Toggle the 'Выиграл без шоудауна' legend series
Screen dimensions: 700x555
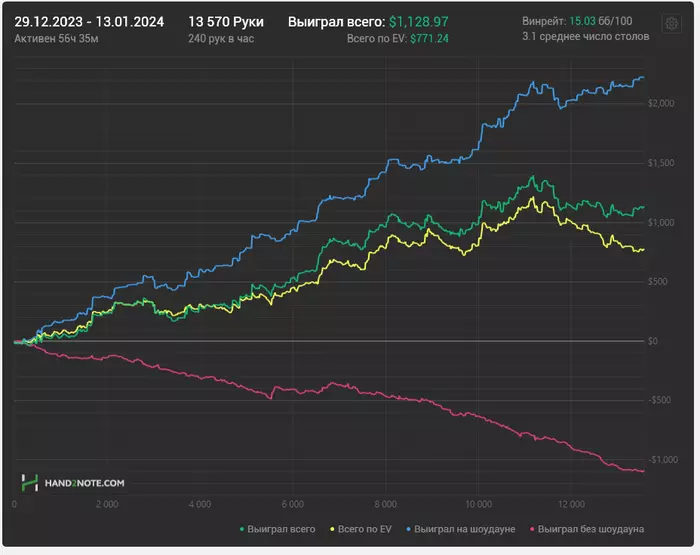[x=587, y=529]
